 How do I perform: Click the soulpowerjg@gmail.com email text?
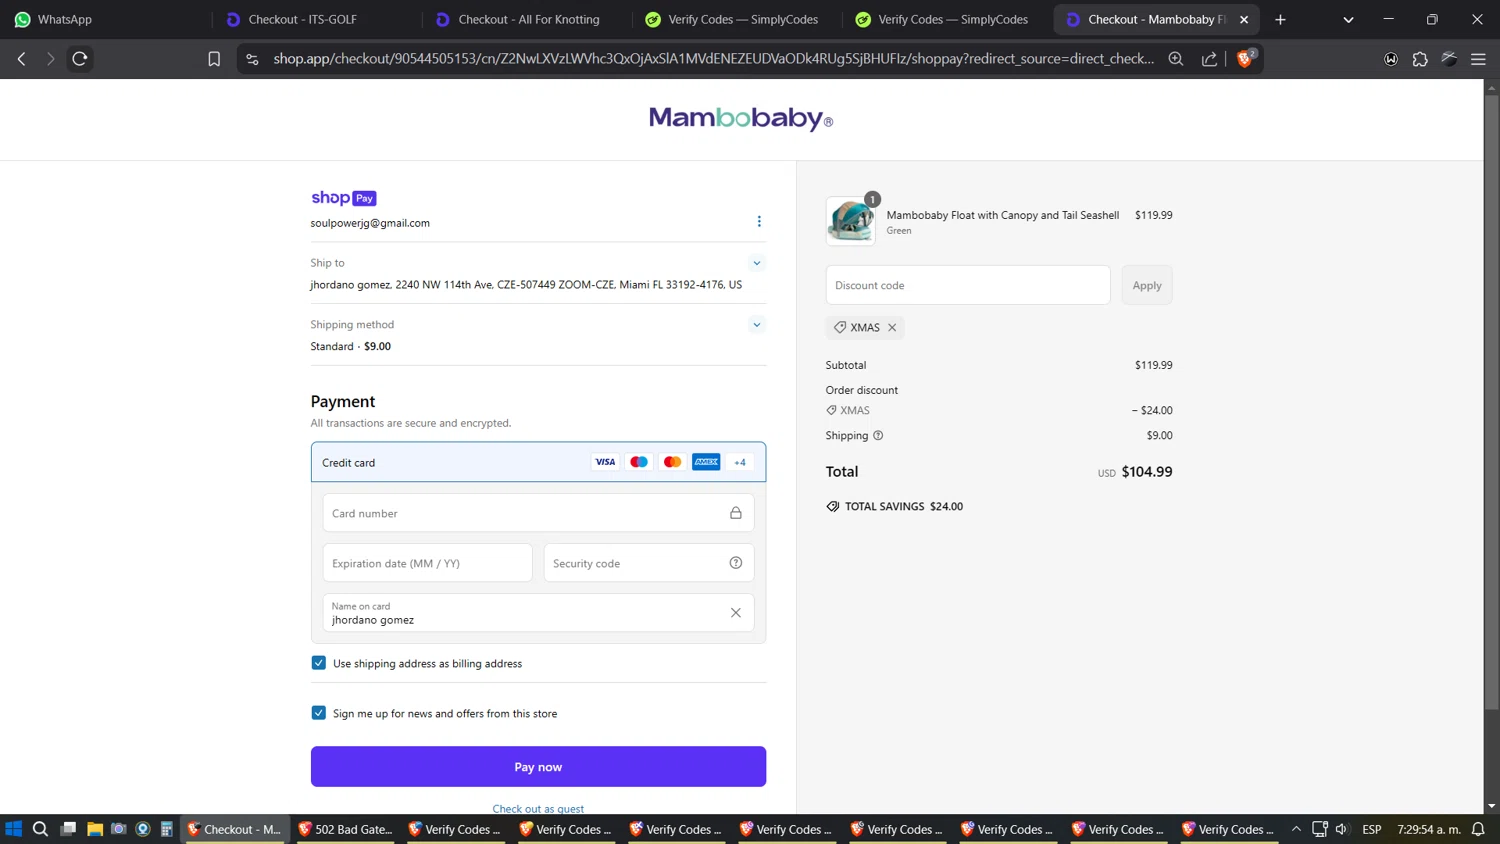370,223
